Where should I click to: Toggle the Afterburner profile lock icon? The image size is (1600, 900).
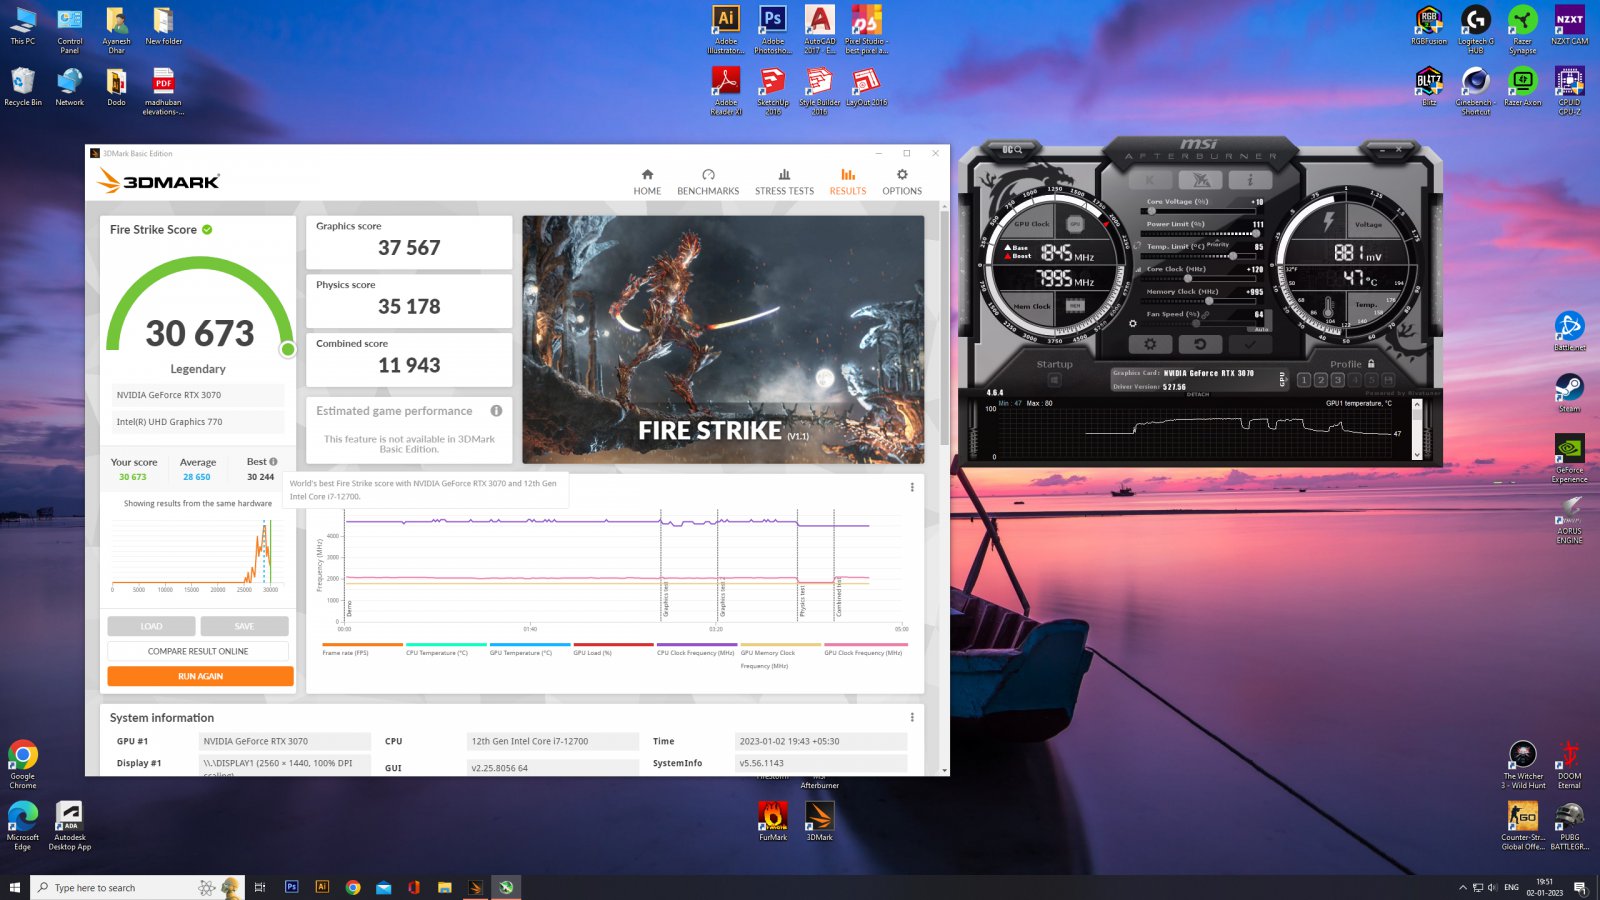1371,363
